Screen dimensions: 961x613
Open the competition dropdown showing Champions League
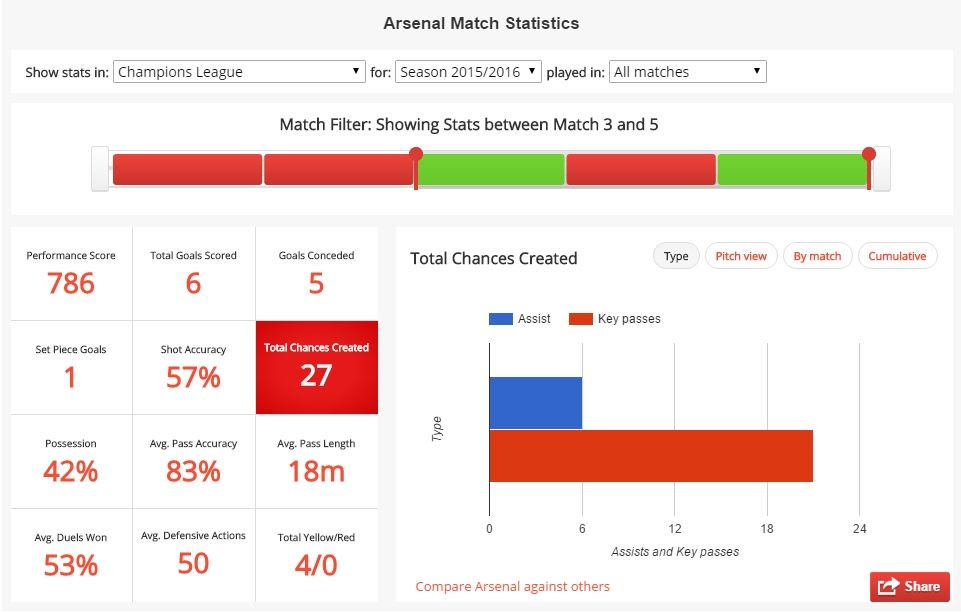[x=239, y=72]
